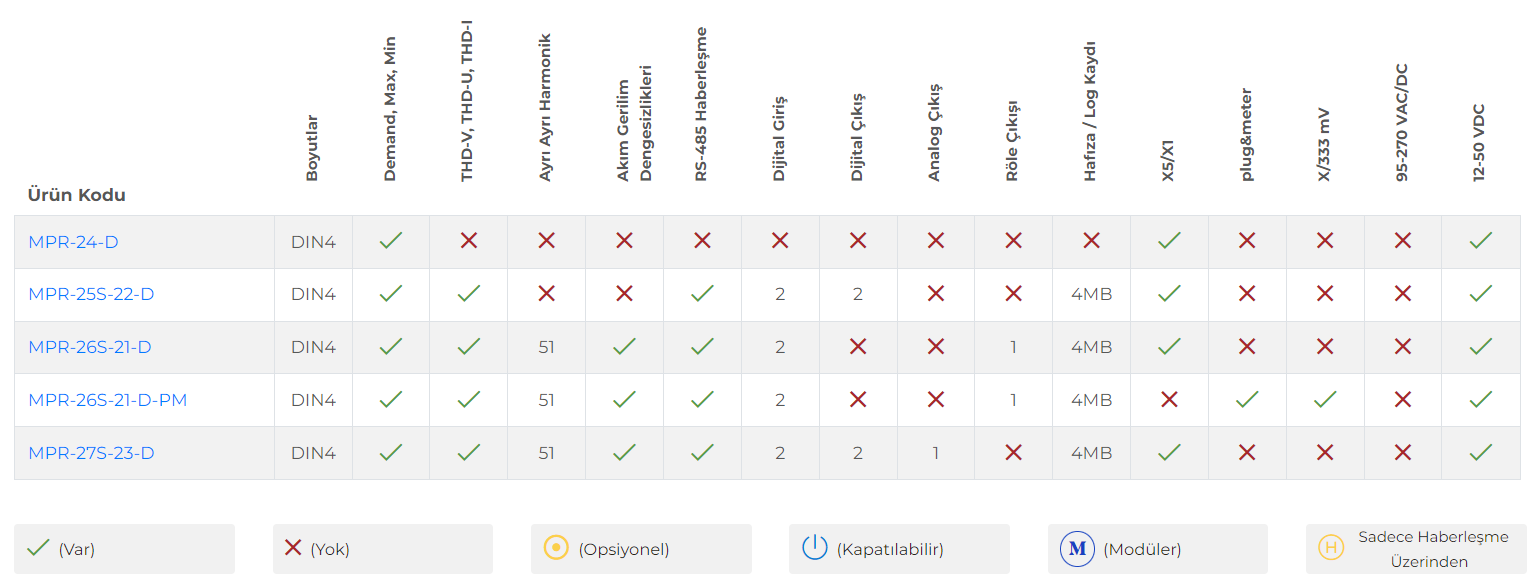
Task: Click the green checkmark (Var) legend icon
Action: [38, 549]
